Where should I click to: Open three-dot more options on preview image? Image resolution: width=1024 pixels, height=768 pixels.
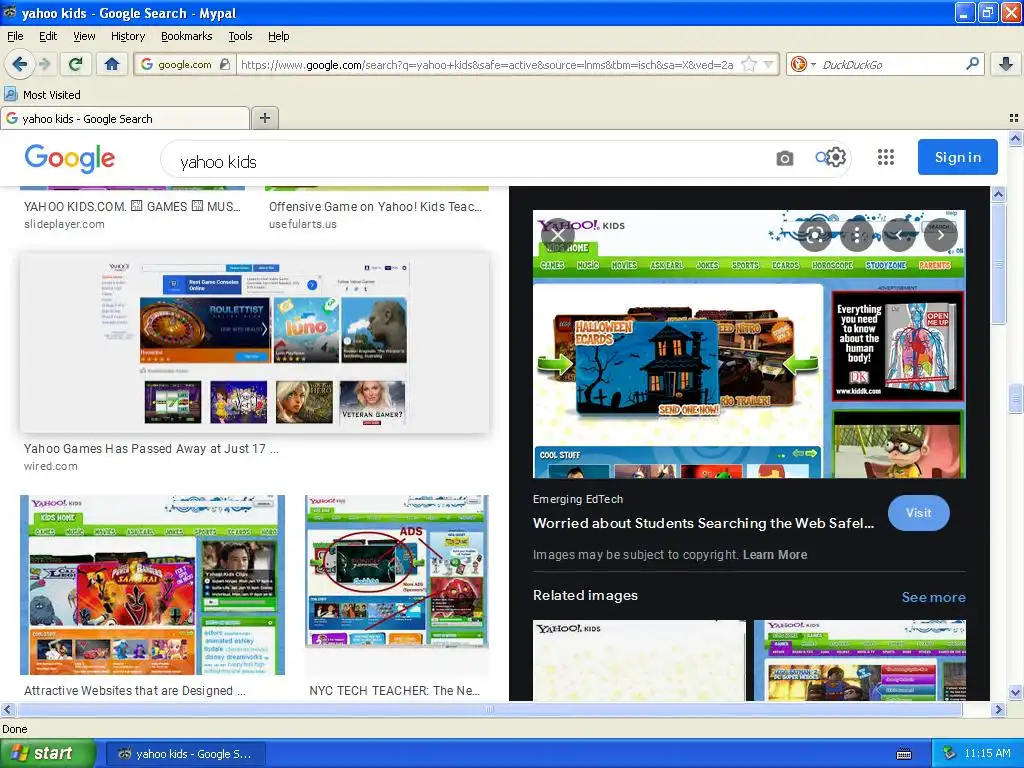click(857, 235)
